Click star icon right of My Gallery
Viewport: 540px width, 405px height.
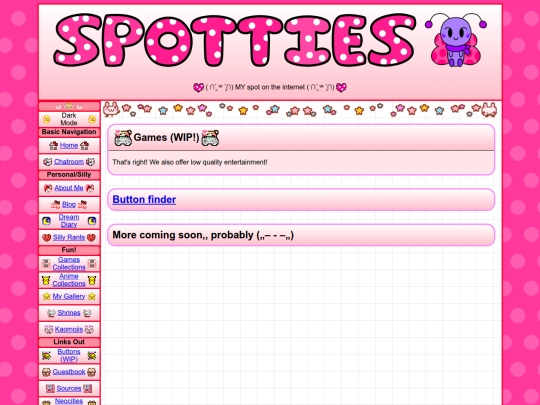[x=92, y=296]
